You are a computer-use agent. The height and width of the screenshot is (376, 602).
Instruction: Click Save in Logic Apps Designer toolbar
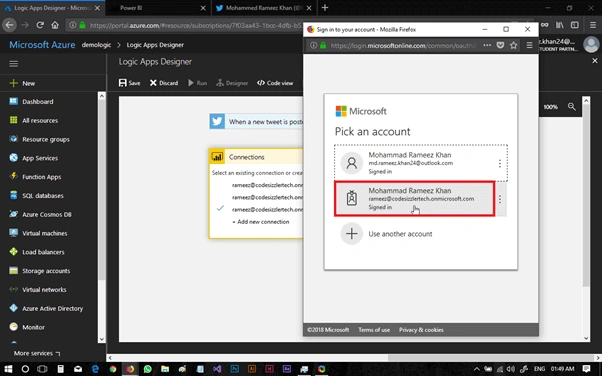(x=129, y=83)
